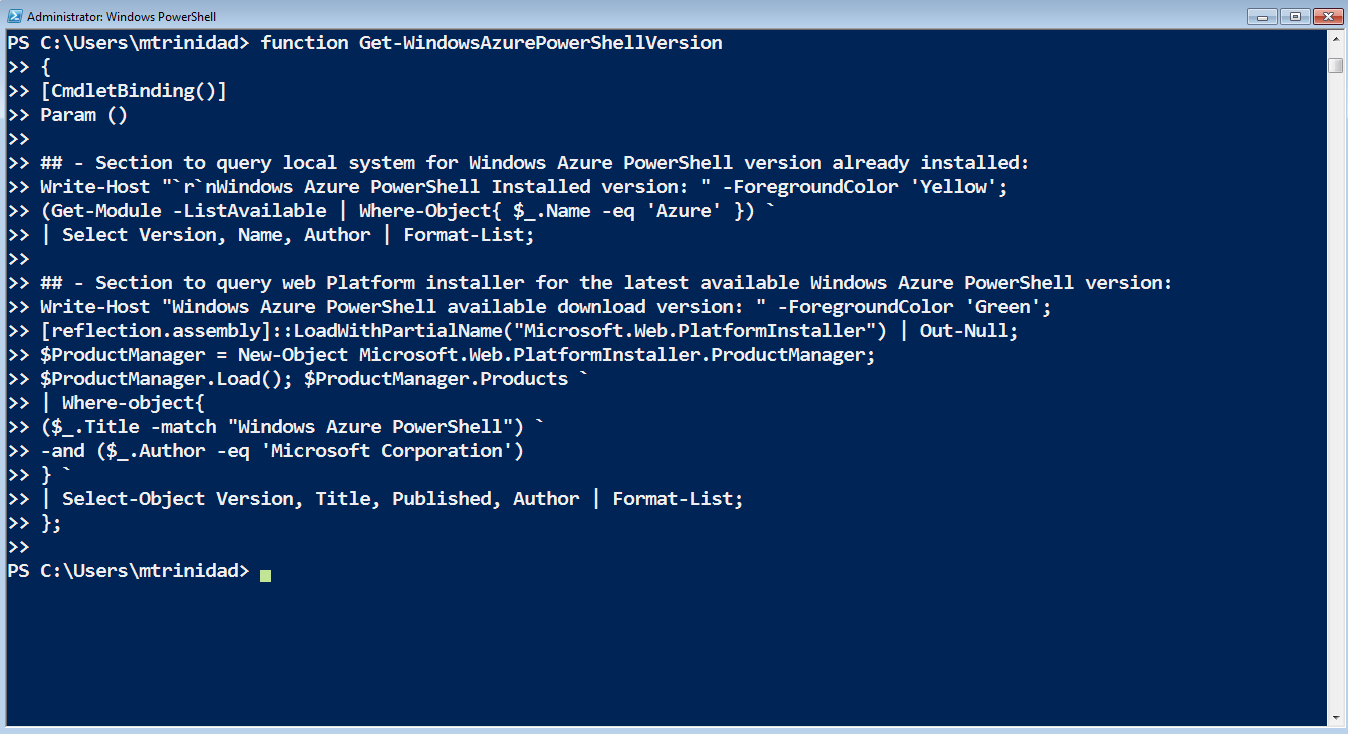
Task: Click the blinking cursor at the last prompt
Action: [265, 574]
